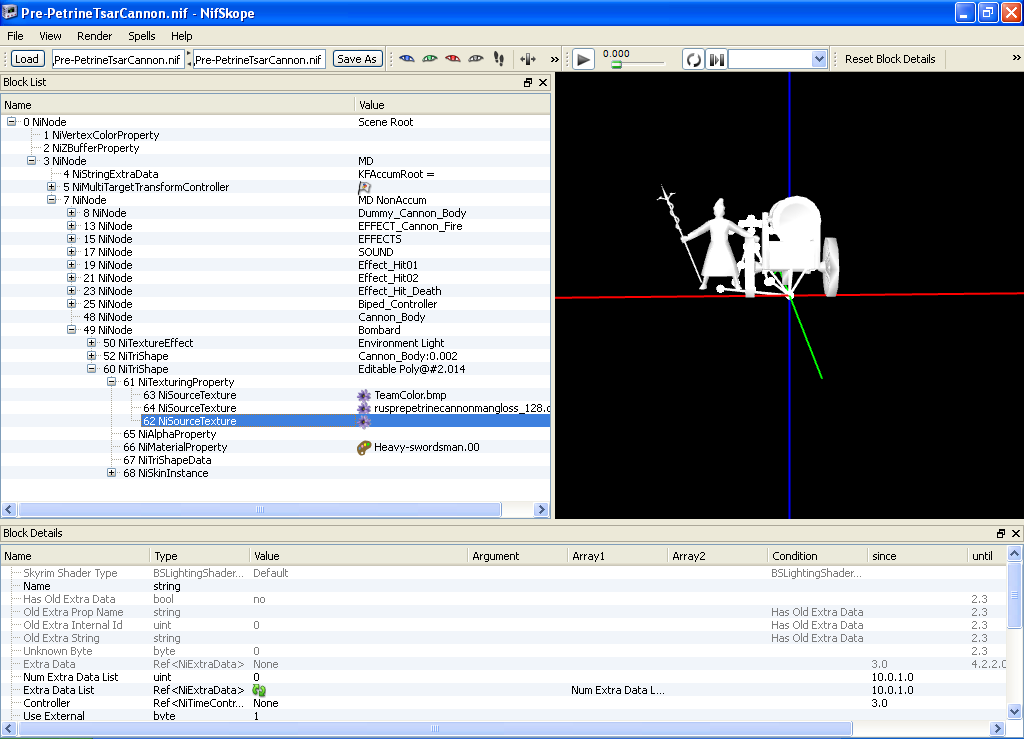This screenshot has width=1024, height=739.
Task: Collapse 49 NiNode Bombard
Action: click(x=72, y=330)
